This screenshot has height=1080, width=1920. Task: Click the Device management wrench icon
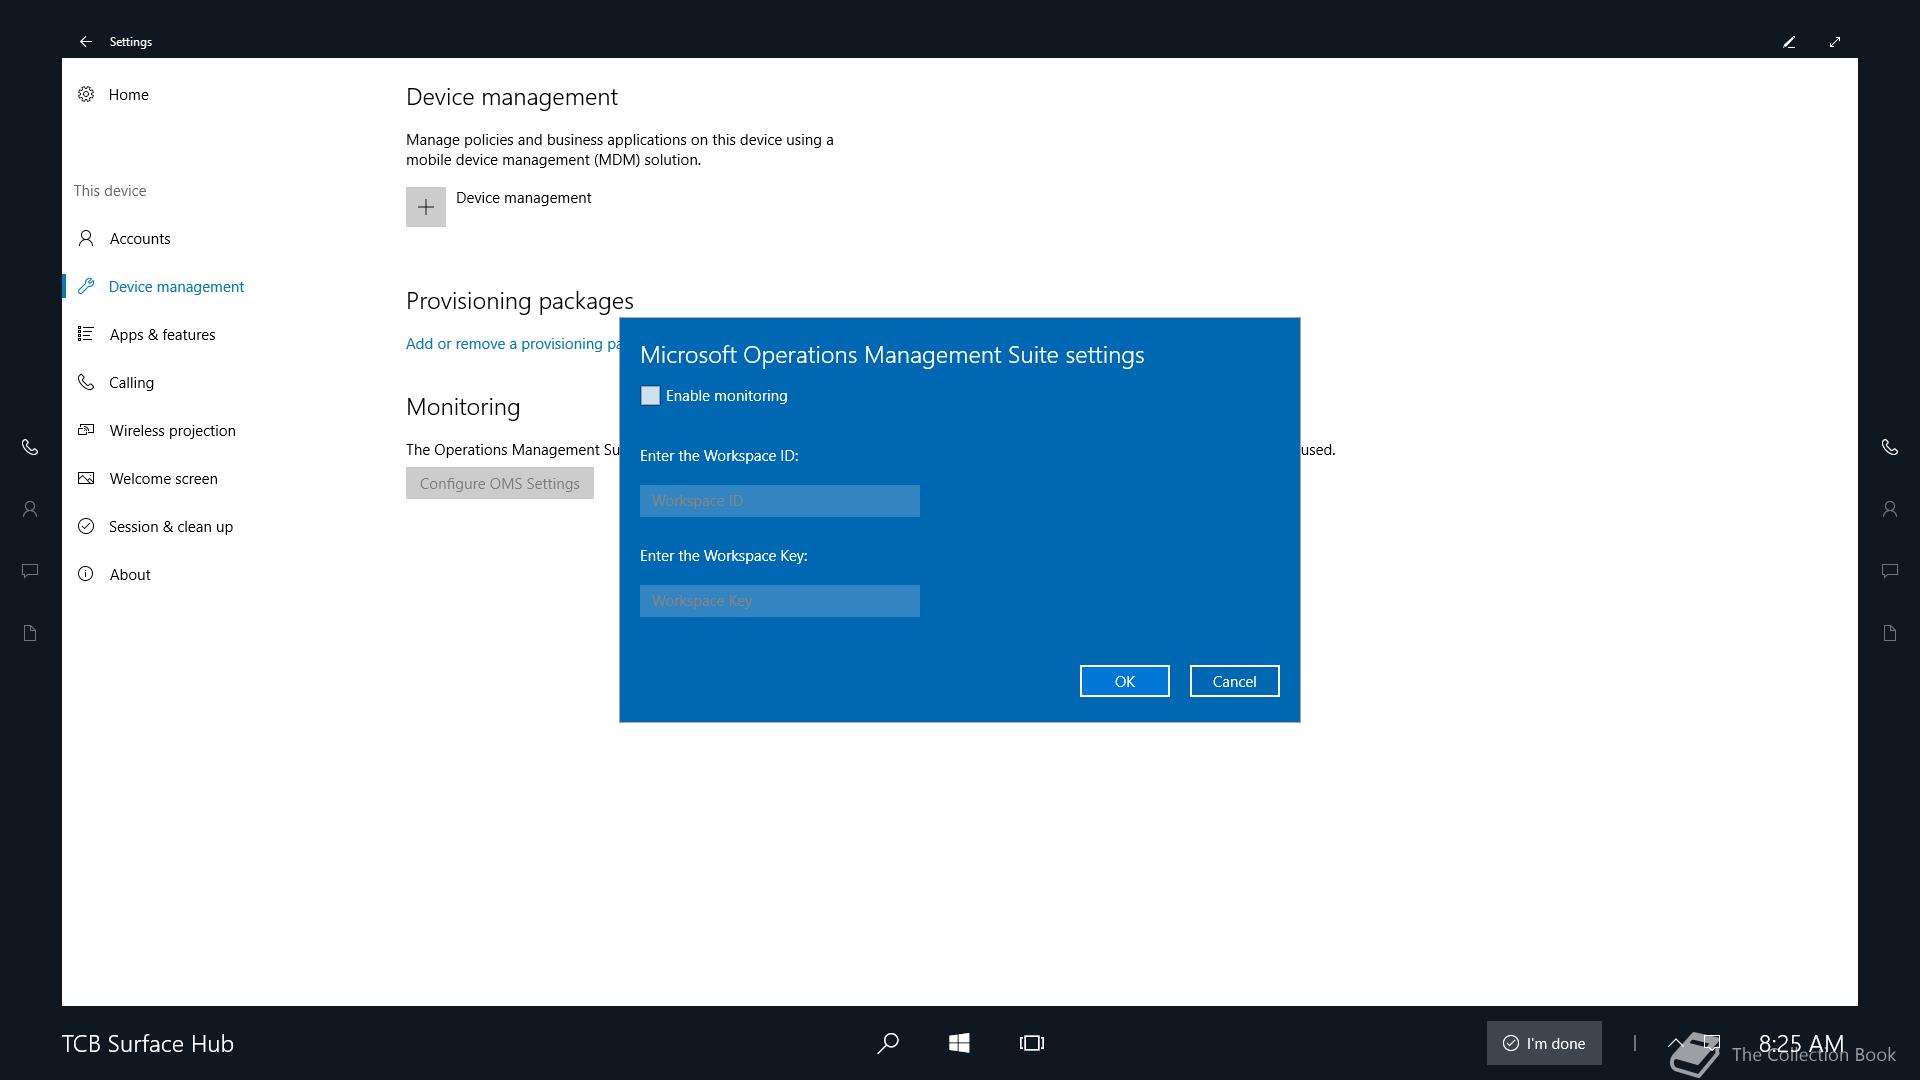tap(86, 286)
